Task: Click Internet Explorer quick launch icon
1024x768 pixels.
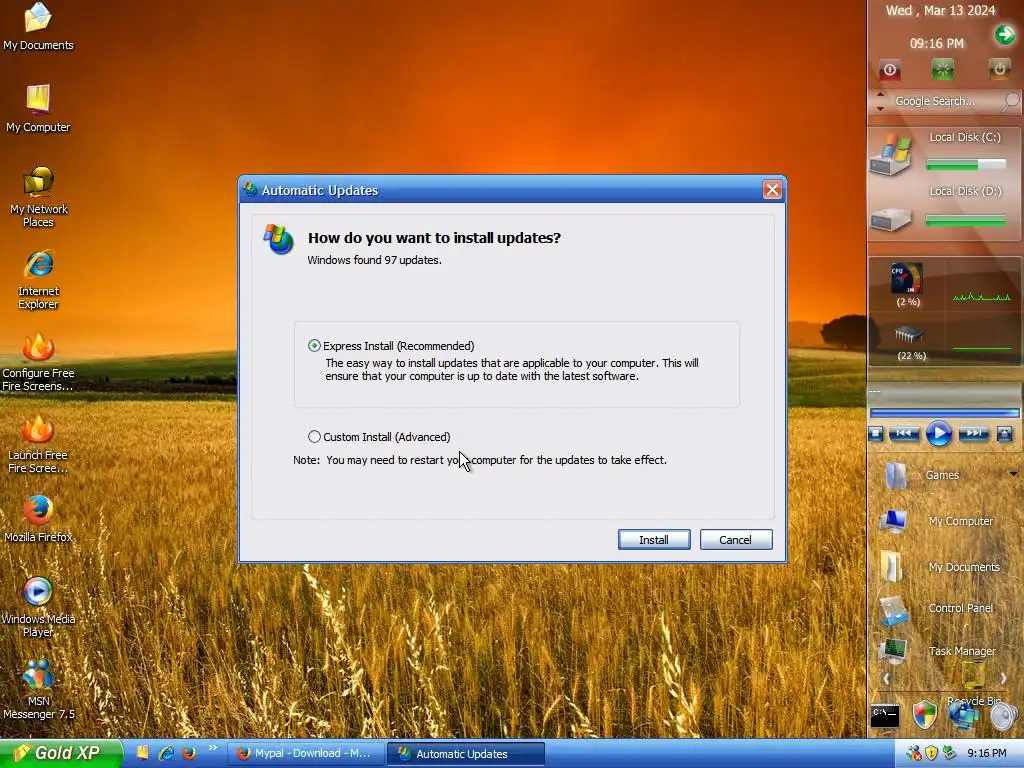Action: point(166,753)
